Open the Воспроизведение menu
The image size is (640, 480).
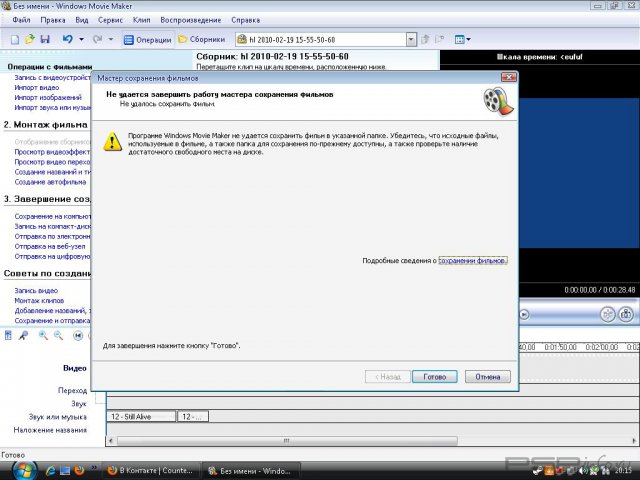point(192,20)
